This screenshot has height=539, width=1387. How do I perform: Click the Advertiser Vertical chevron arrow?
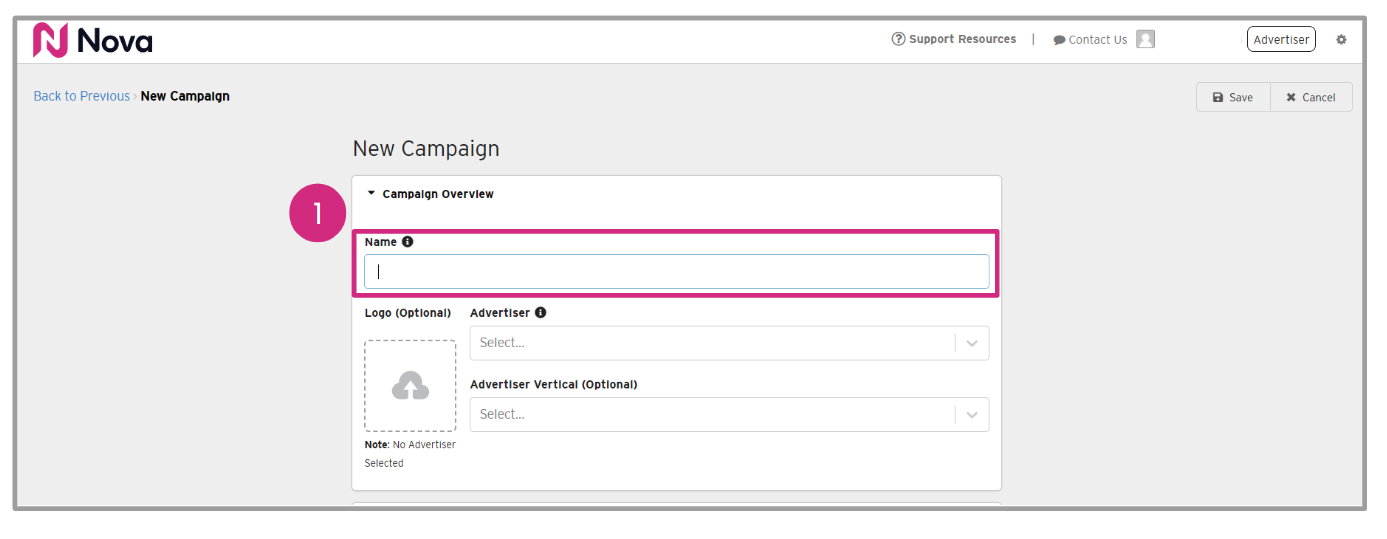972,415
